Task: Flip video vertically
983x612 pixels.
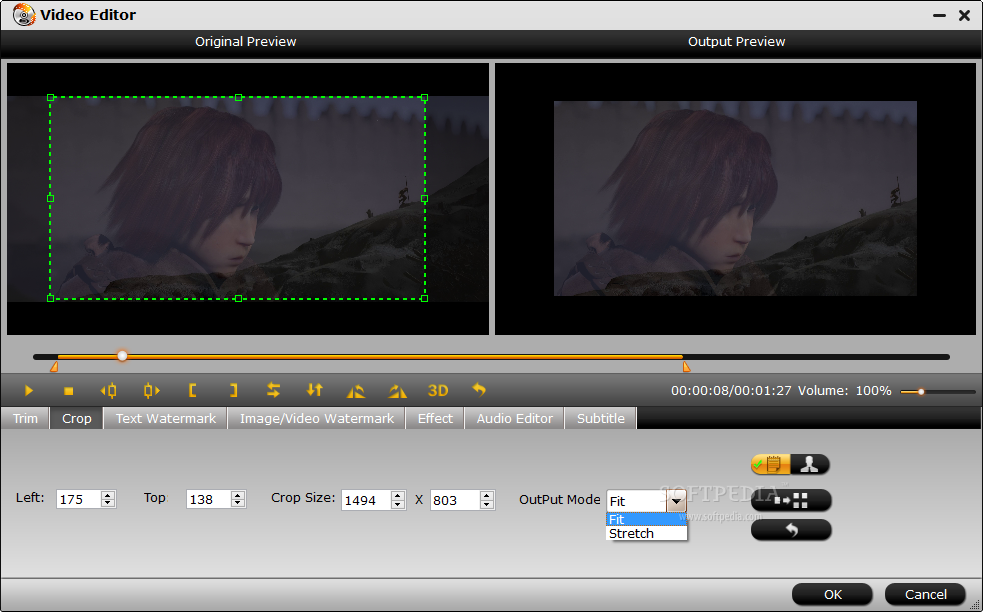Action: (x=315, y=391)
